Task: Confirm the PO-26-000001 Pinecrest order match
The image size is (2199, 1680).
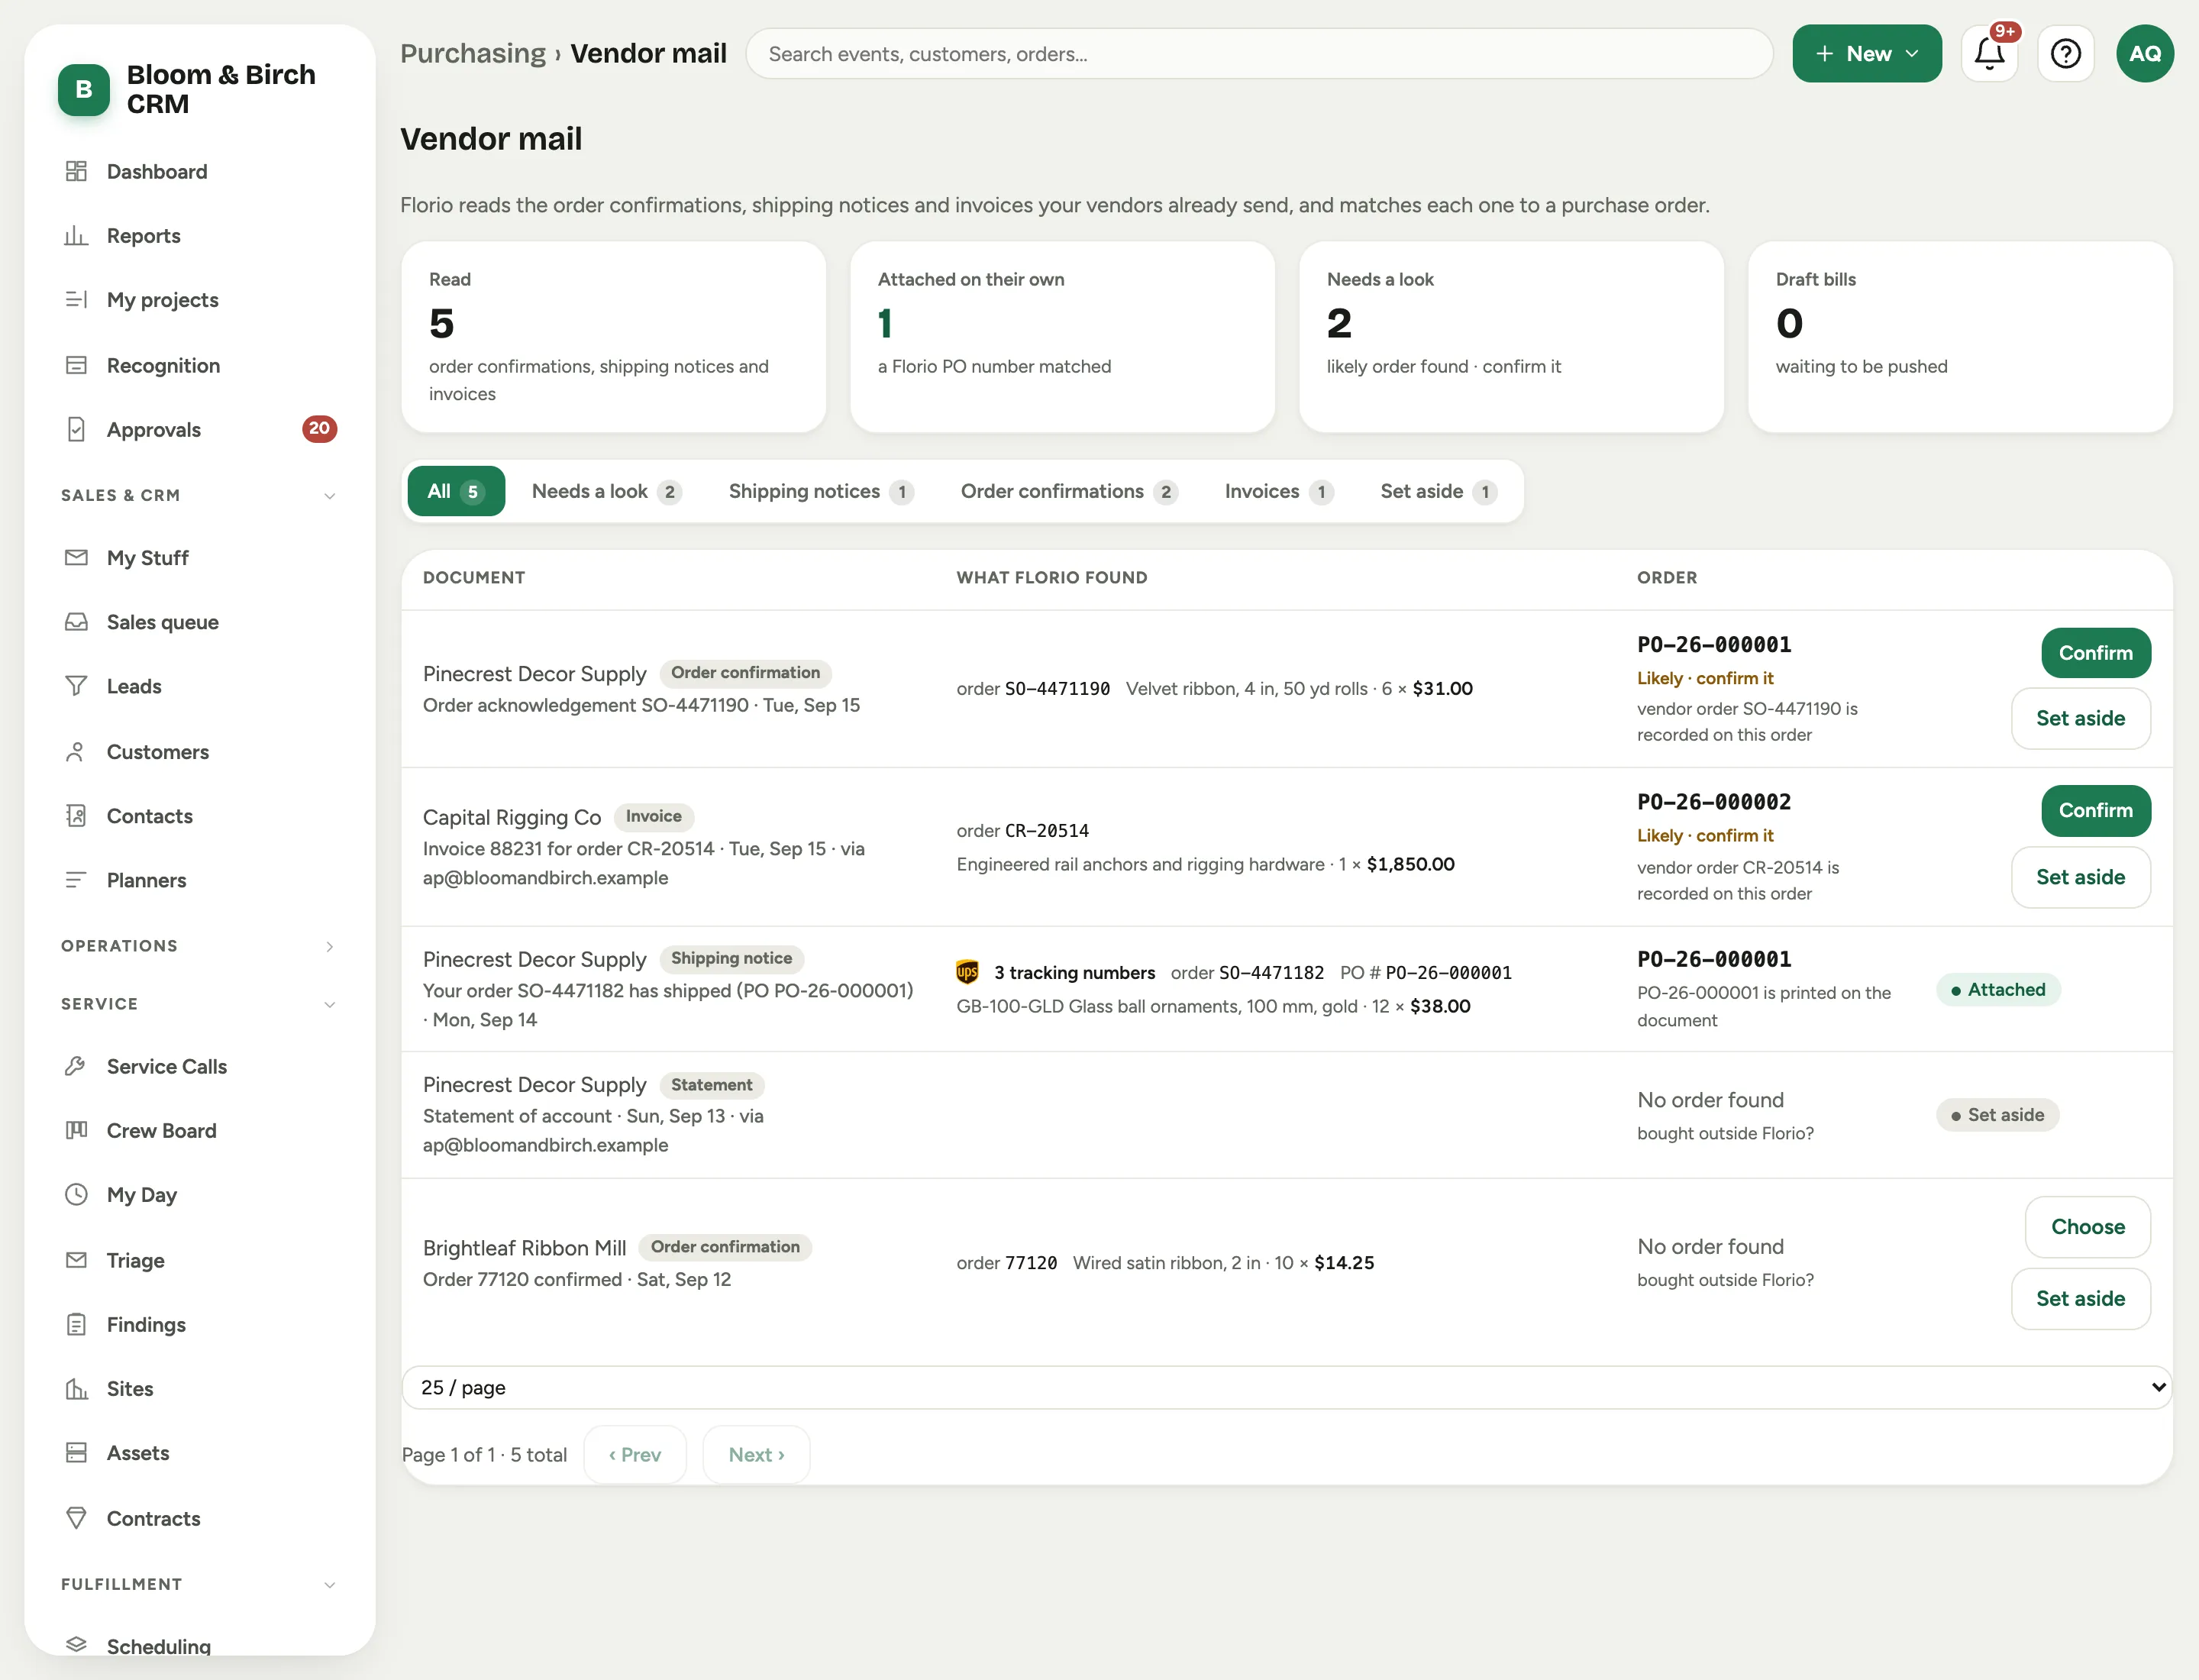Action: pos(2096,653)
